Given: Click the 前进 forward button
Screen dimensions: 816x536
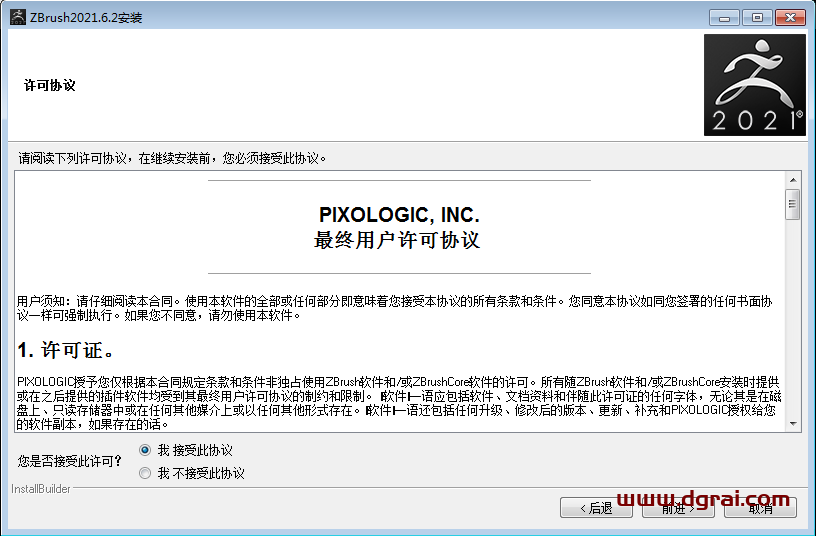Looking at the screenshot, I should click(x=678, y=508).
